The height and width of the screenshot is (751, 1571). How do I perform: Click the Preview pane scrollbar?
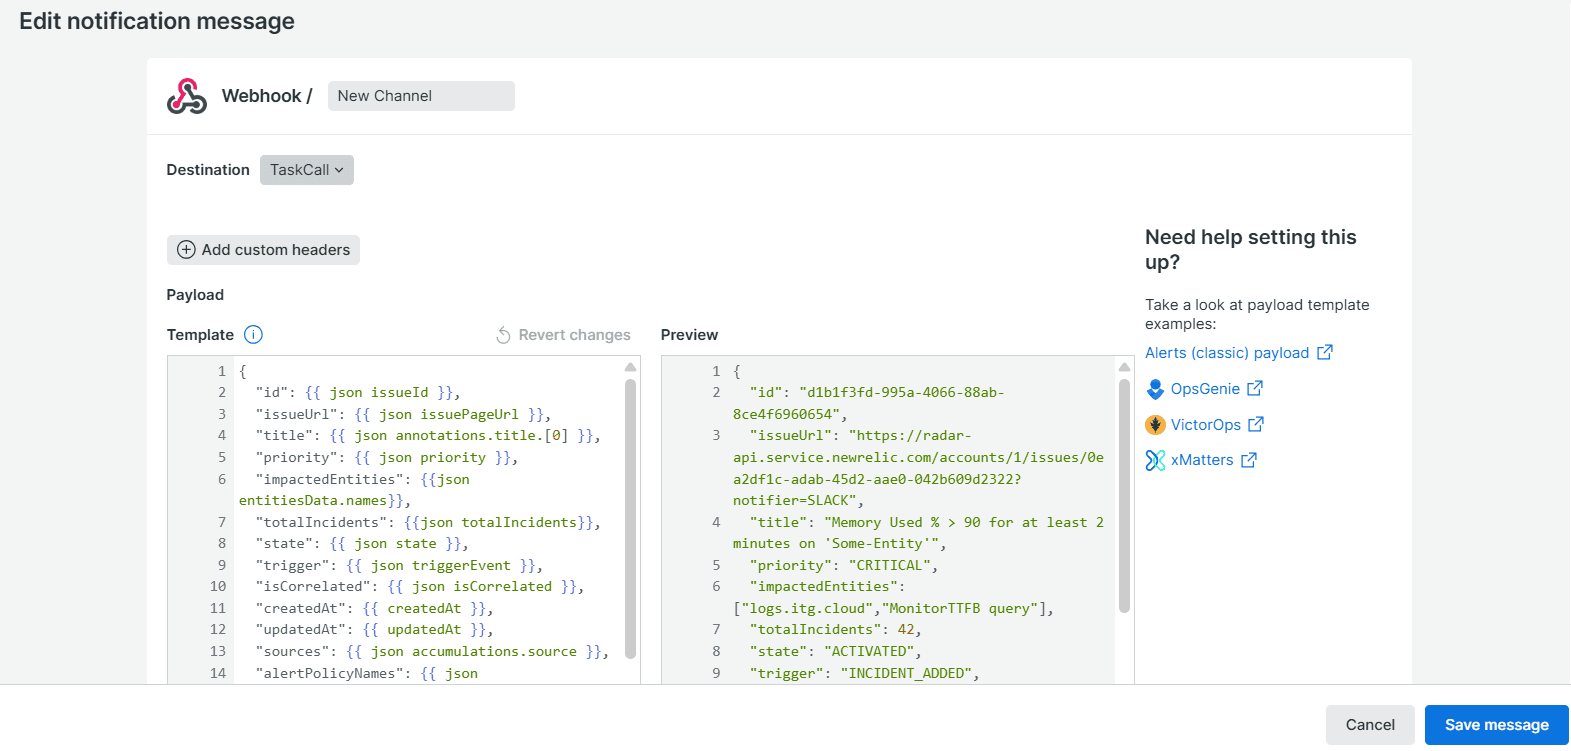coord(1124,495)
